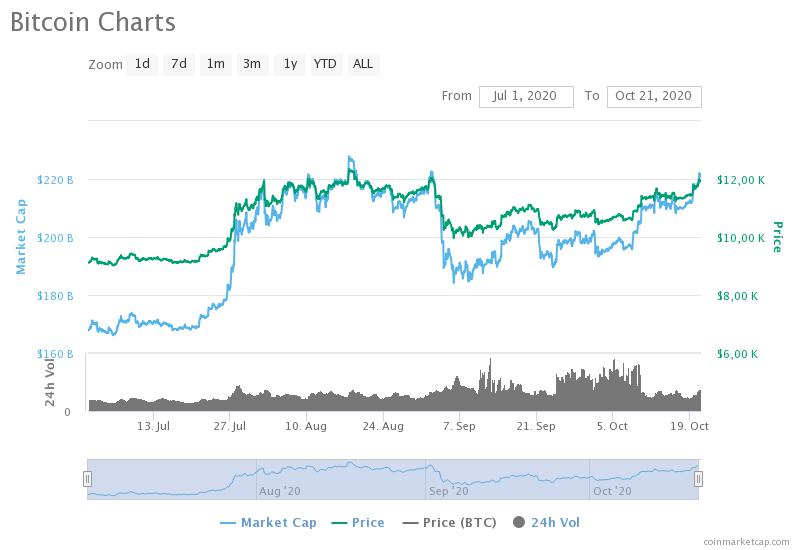Click Aug '20 in the navigator timeline

tap(279, 491)
